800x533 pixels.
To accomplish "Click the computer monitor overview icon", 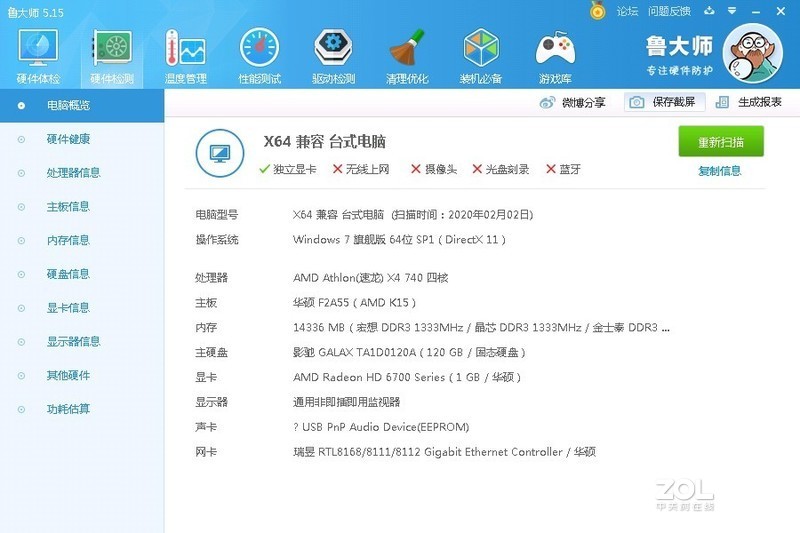I will tap(220, 153).
